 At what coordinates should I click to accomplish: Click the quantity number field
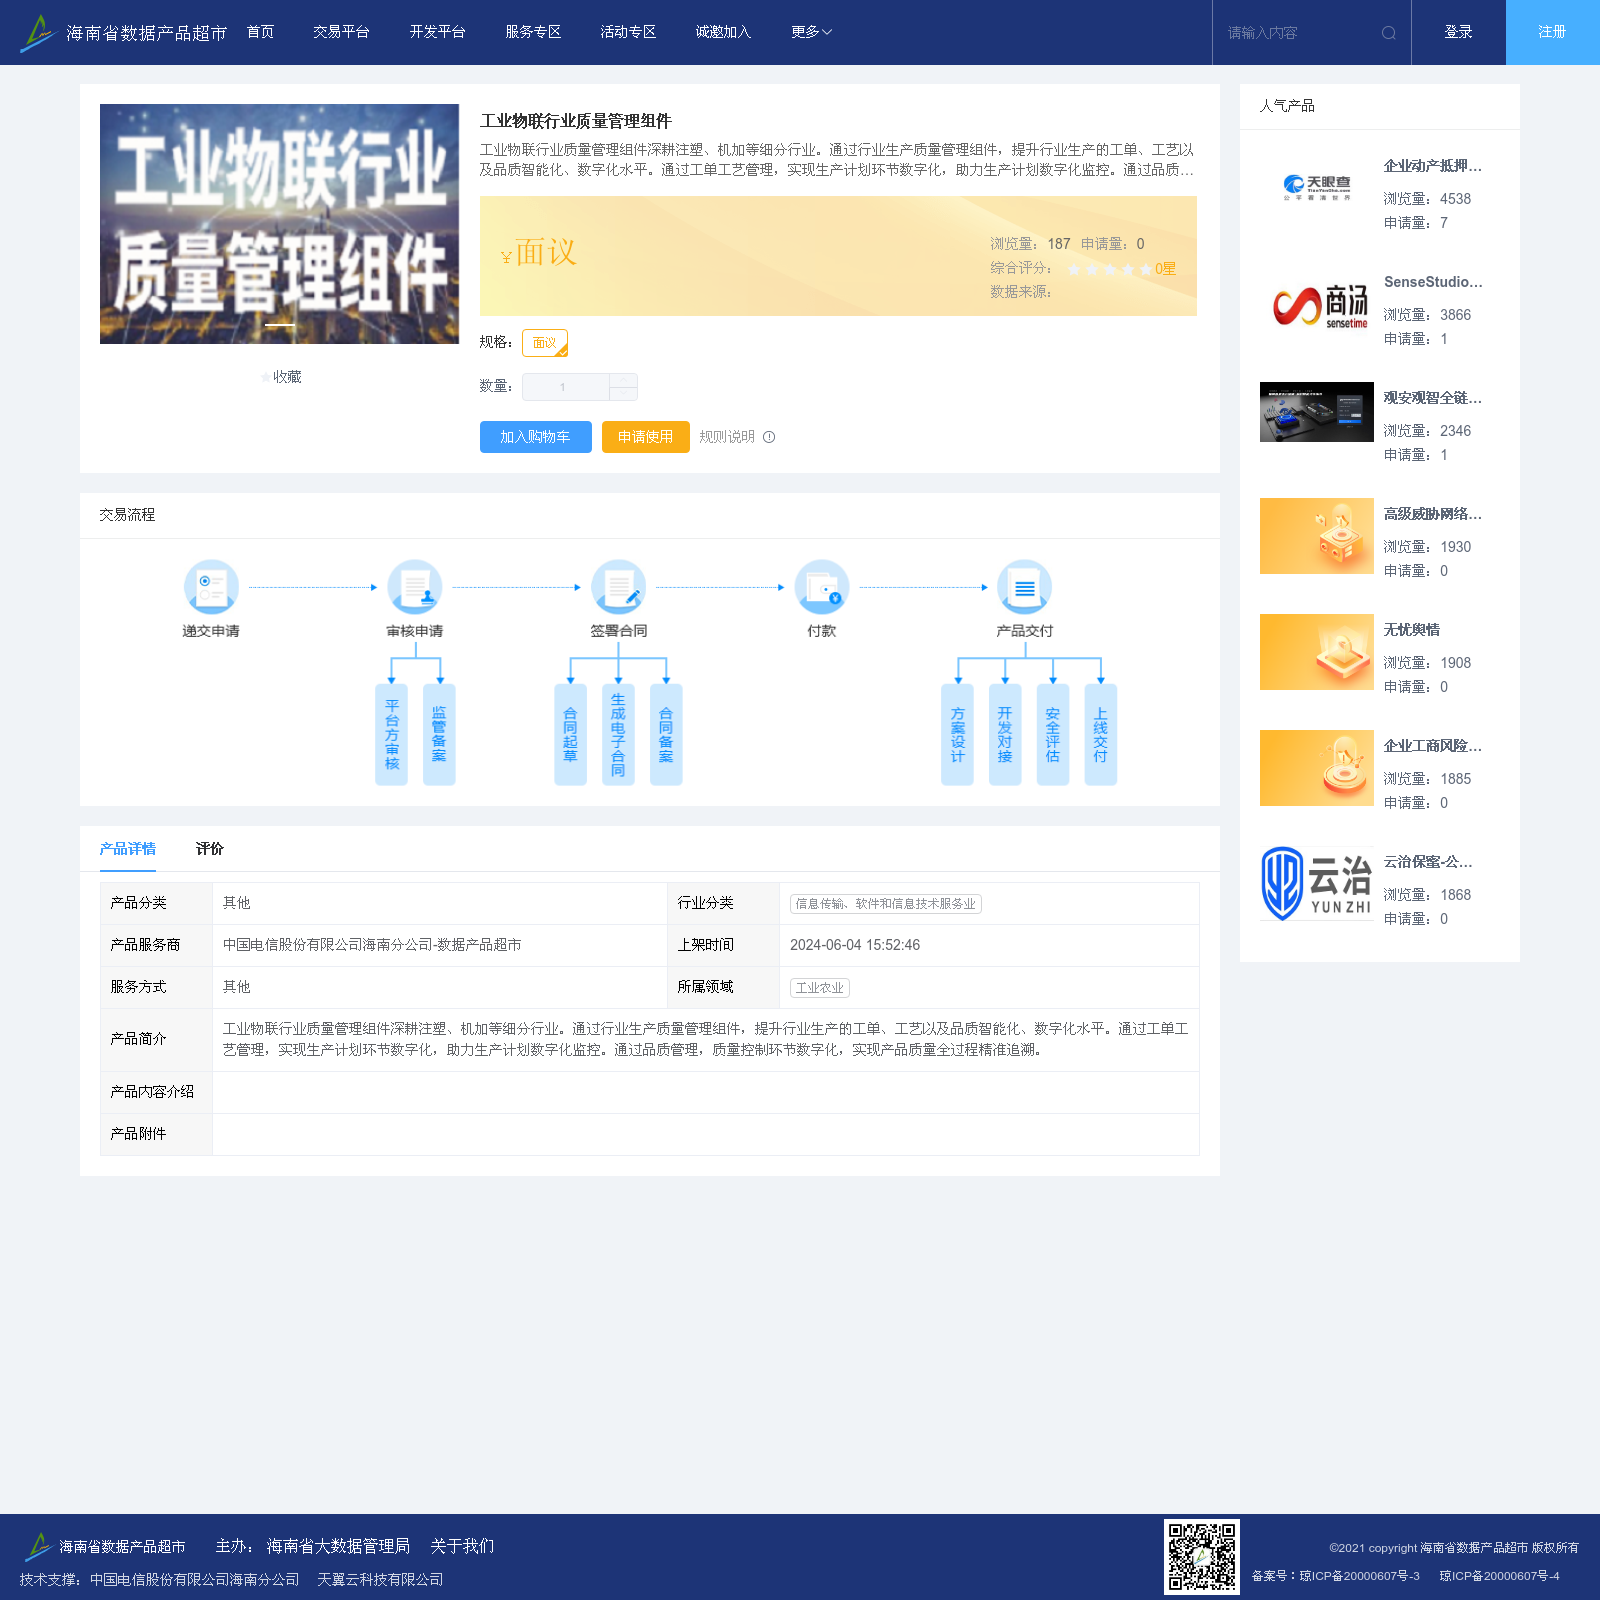[566, 387]
